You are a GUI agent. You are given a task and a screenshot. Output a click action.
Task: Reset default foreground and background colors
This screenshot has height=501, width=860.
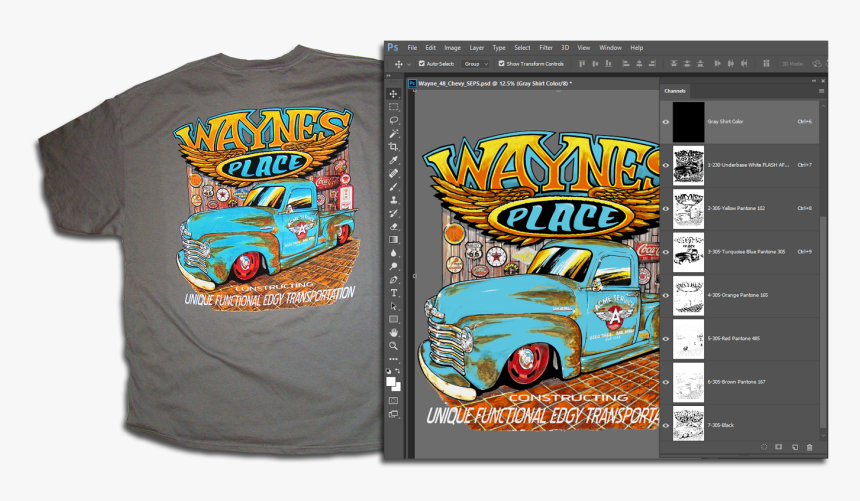[388, 371]
